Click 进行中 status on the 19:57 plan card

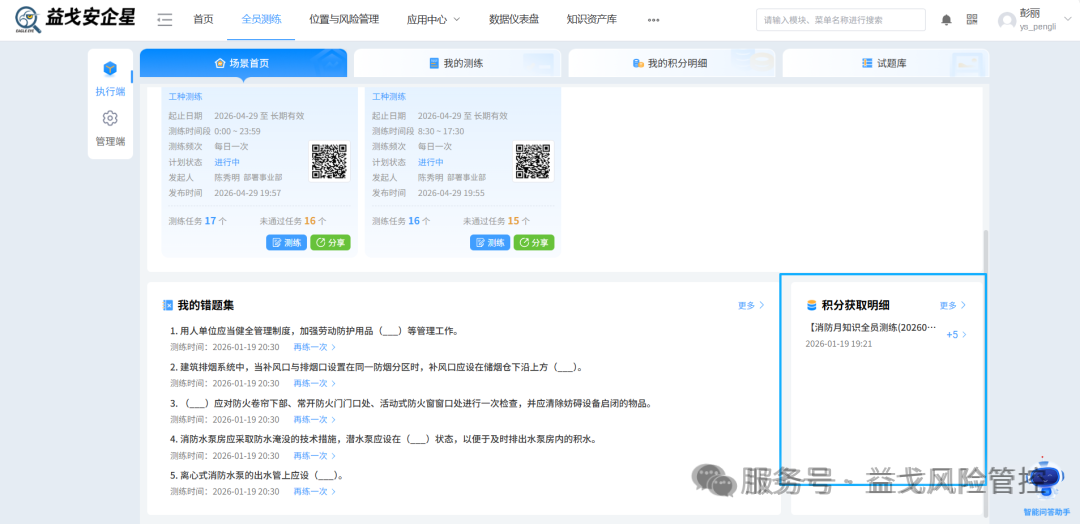click(227, 163)
